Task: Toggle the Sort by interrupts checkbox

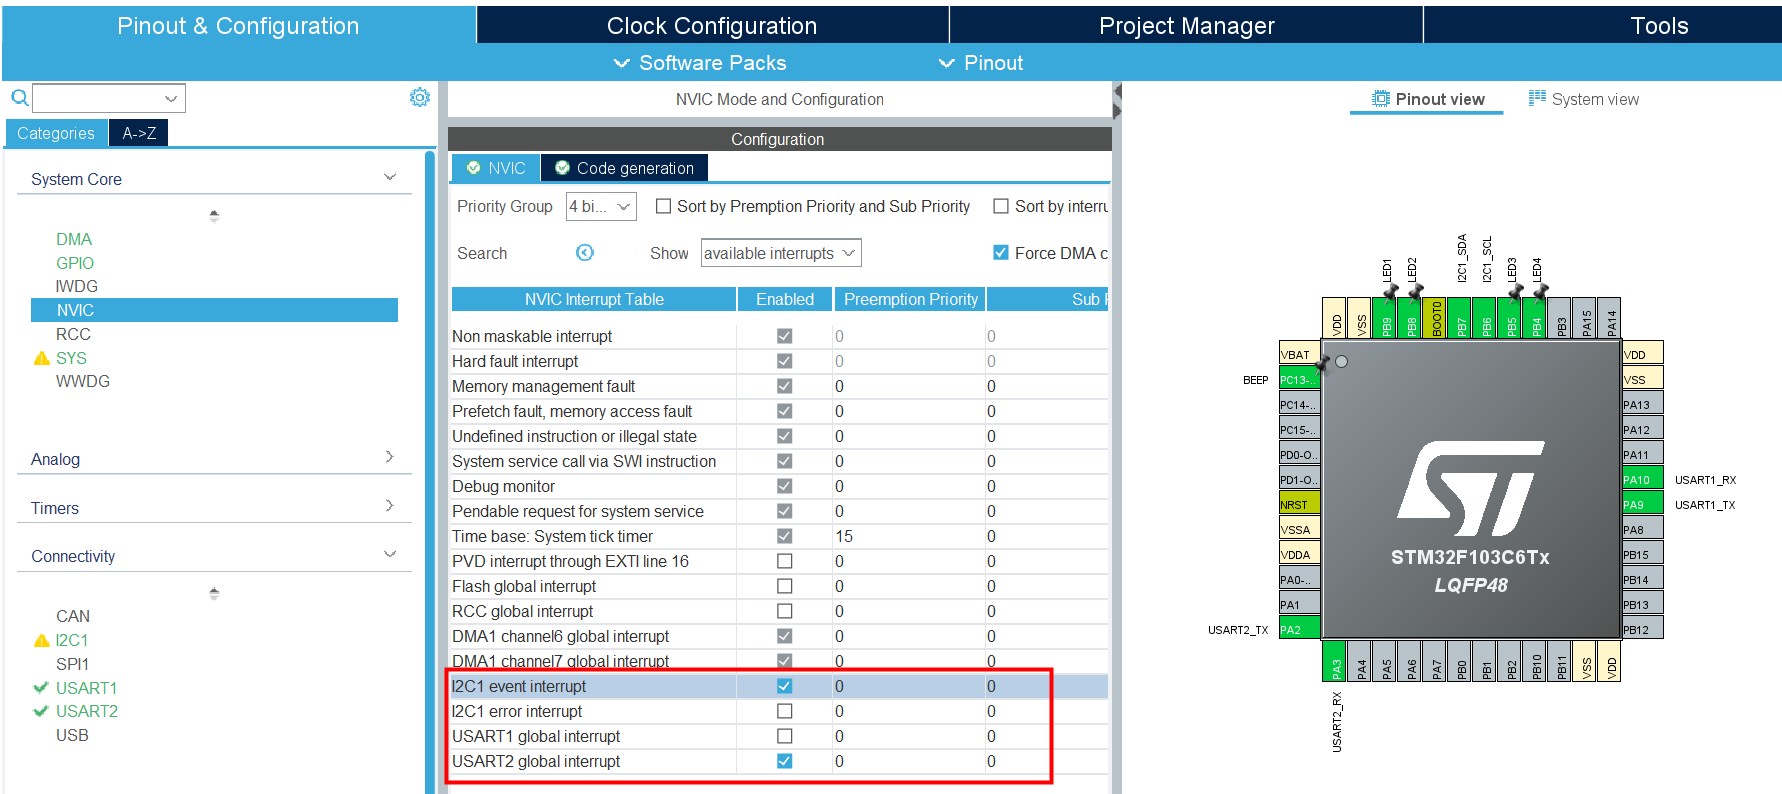Action: 1000,206
